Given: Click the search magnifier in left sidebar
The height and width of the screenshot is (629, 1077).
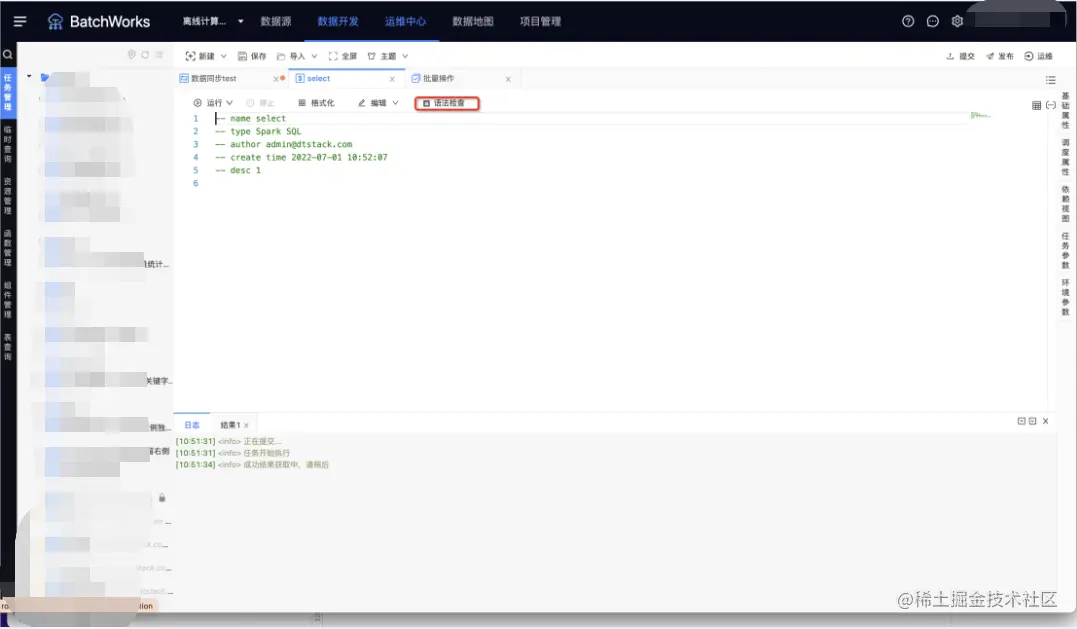Looking at the screenshot, I should tap(8, 54).
